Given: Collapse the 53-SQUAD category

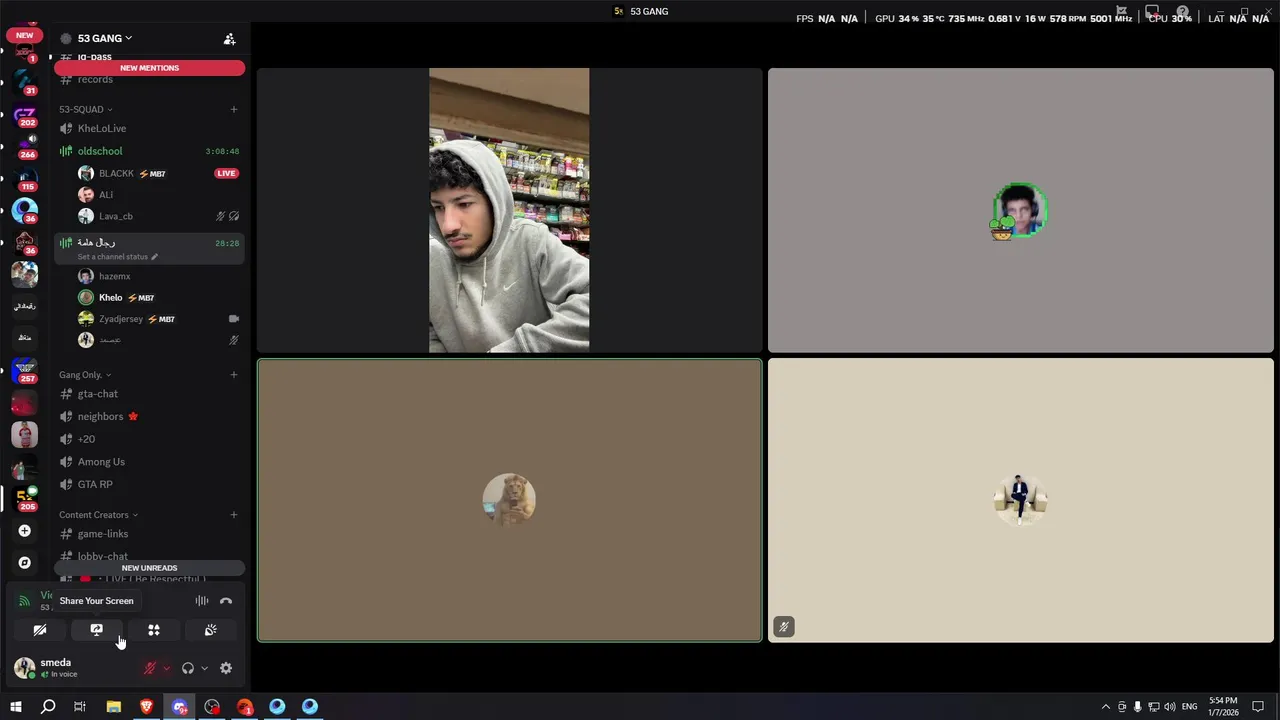Looking at the screenshot, I should click(x=85, y=109).
